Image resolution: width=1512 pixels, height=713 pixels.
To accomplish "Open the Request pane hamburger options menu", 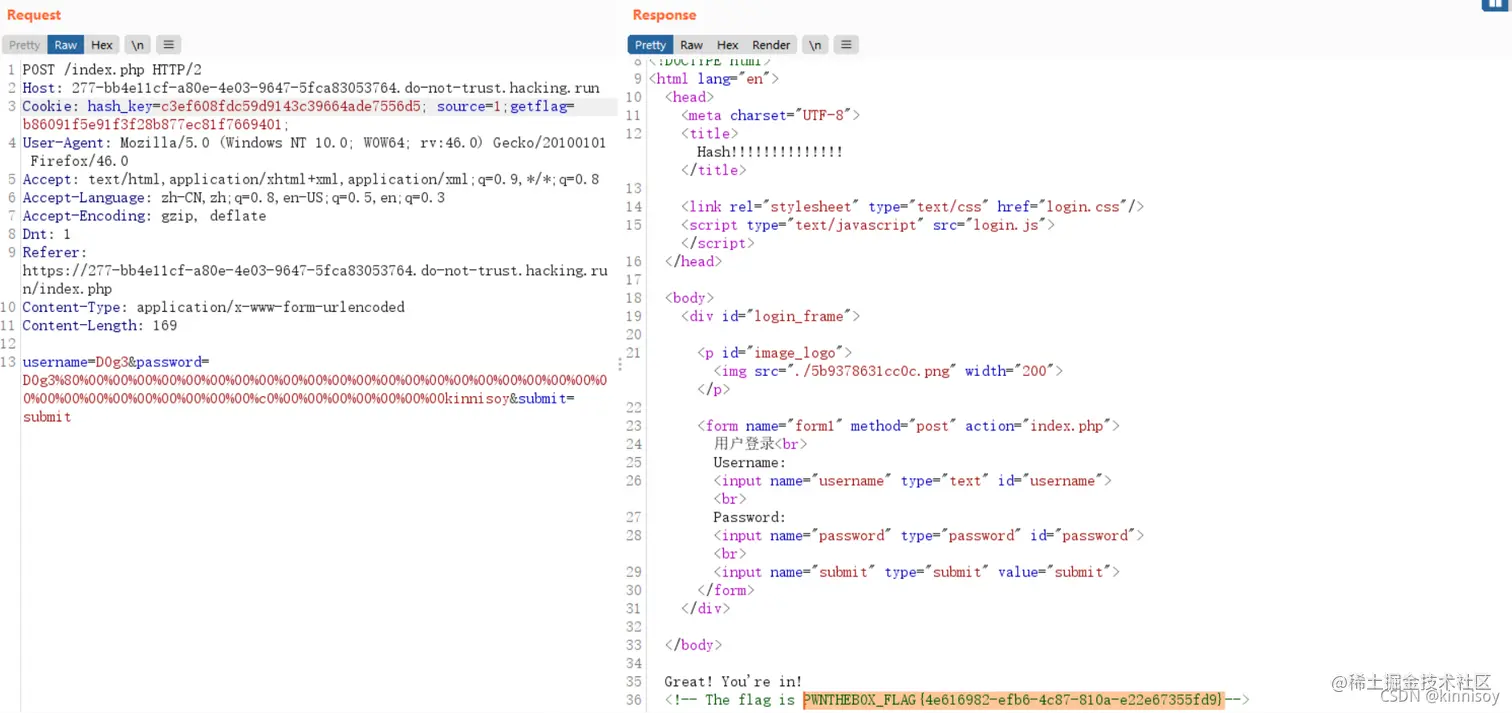I will [x=168, y=45].
